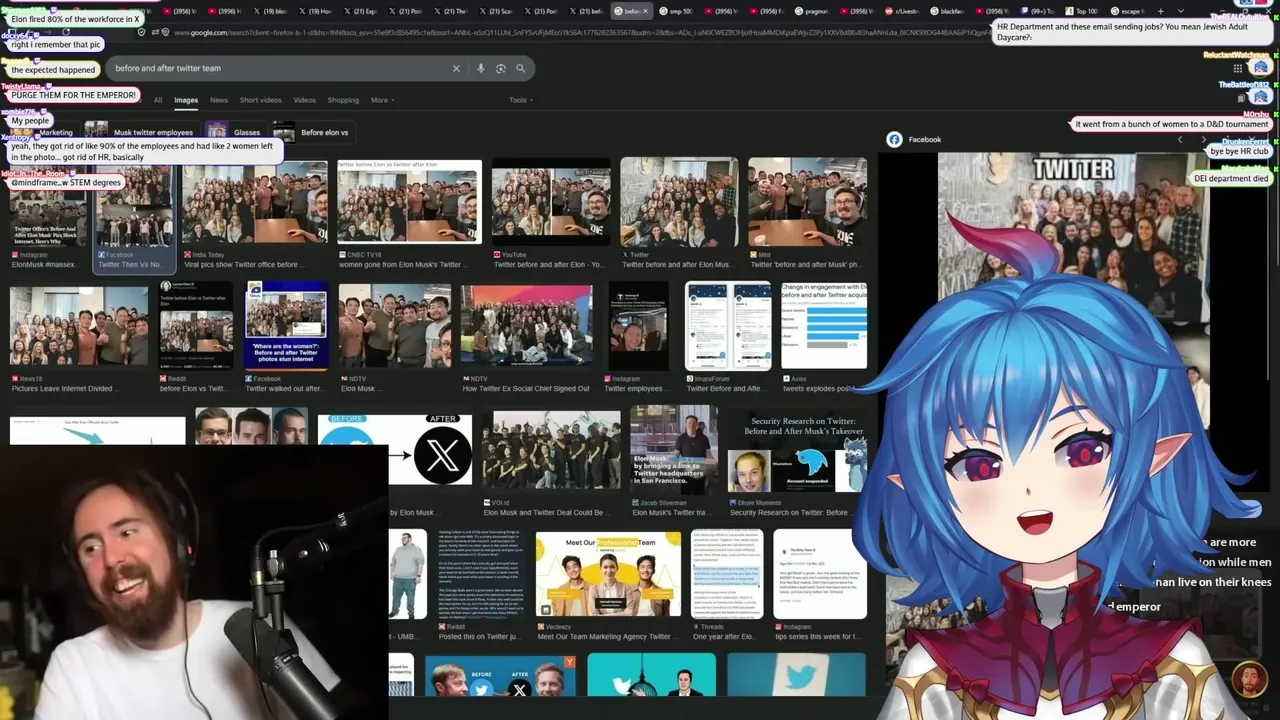Click the Facebook source link in the preview
This screenshot has width=1280, height=720.
pyautogui.click(x=924, y=139)
